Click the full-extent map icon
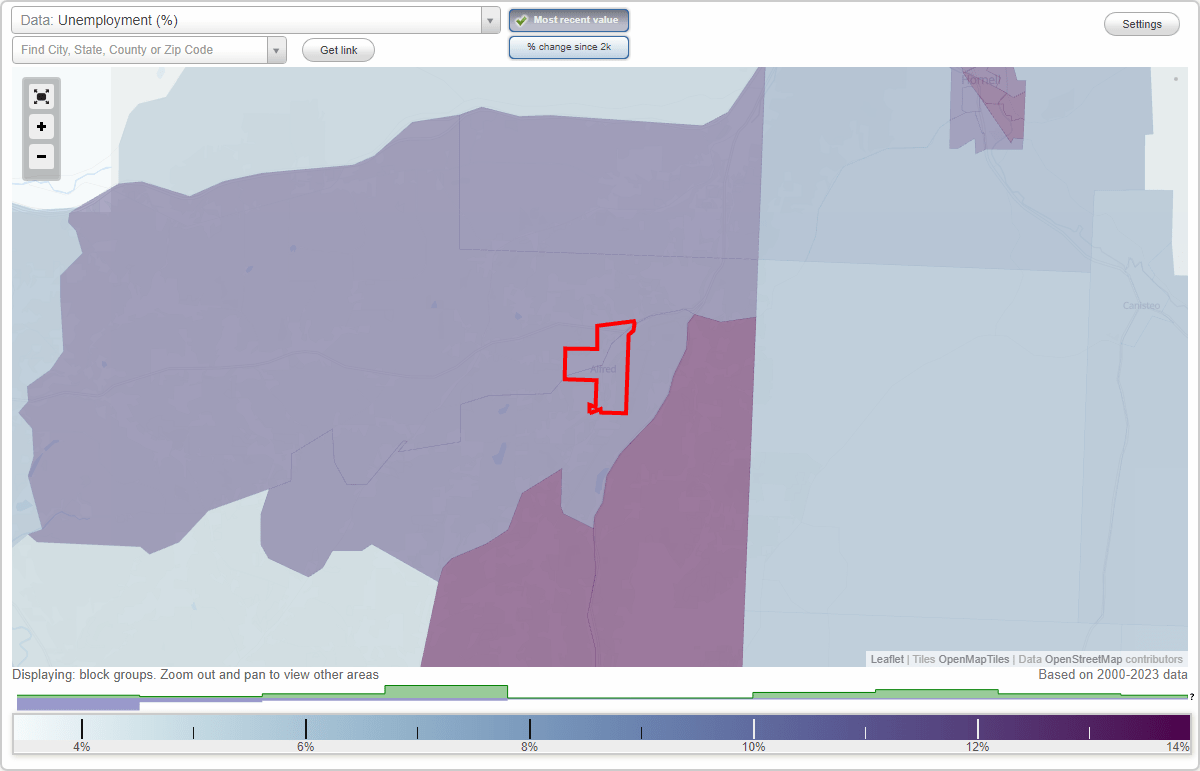The image size is (1200, 771). point(41,96)
